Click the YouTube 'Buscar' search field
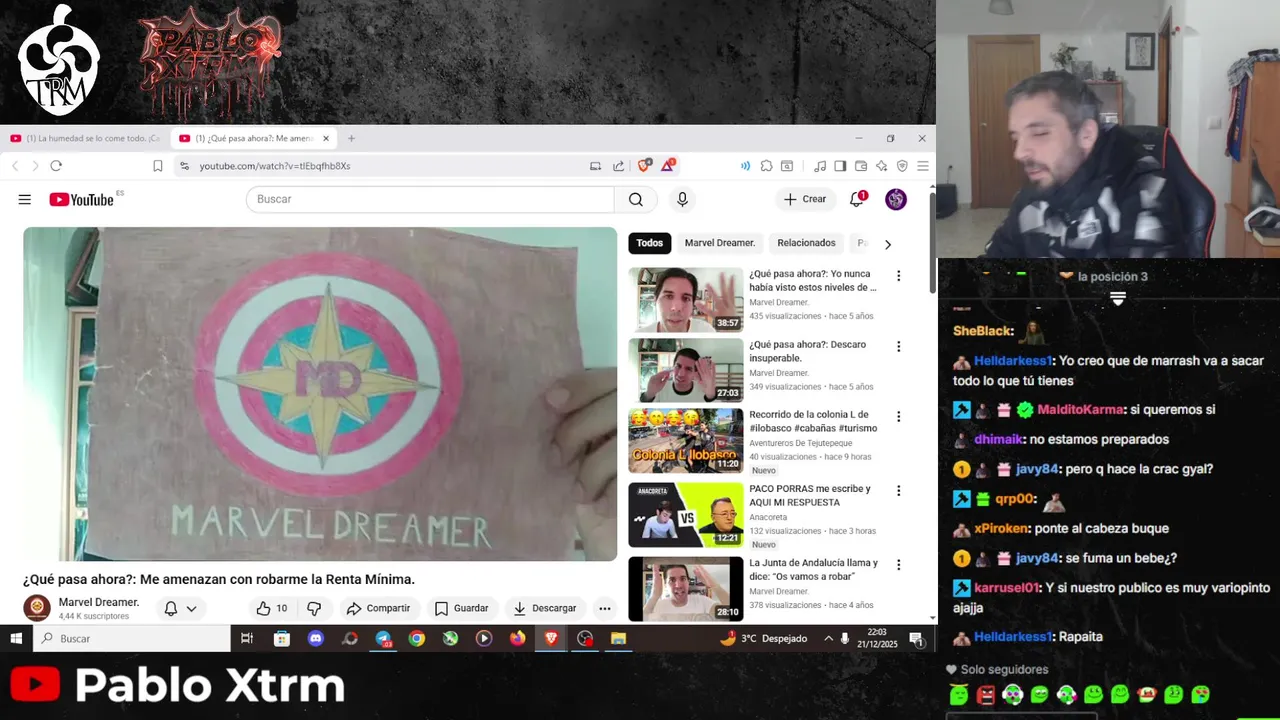Screen dimensions: 1280x720 (x=430, y=199)
